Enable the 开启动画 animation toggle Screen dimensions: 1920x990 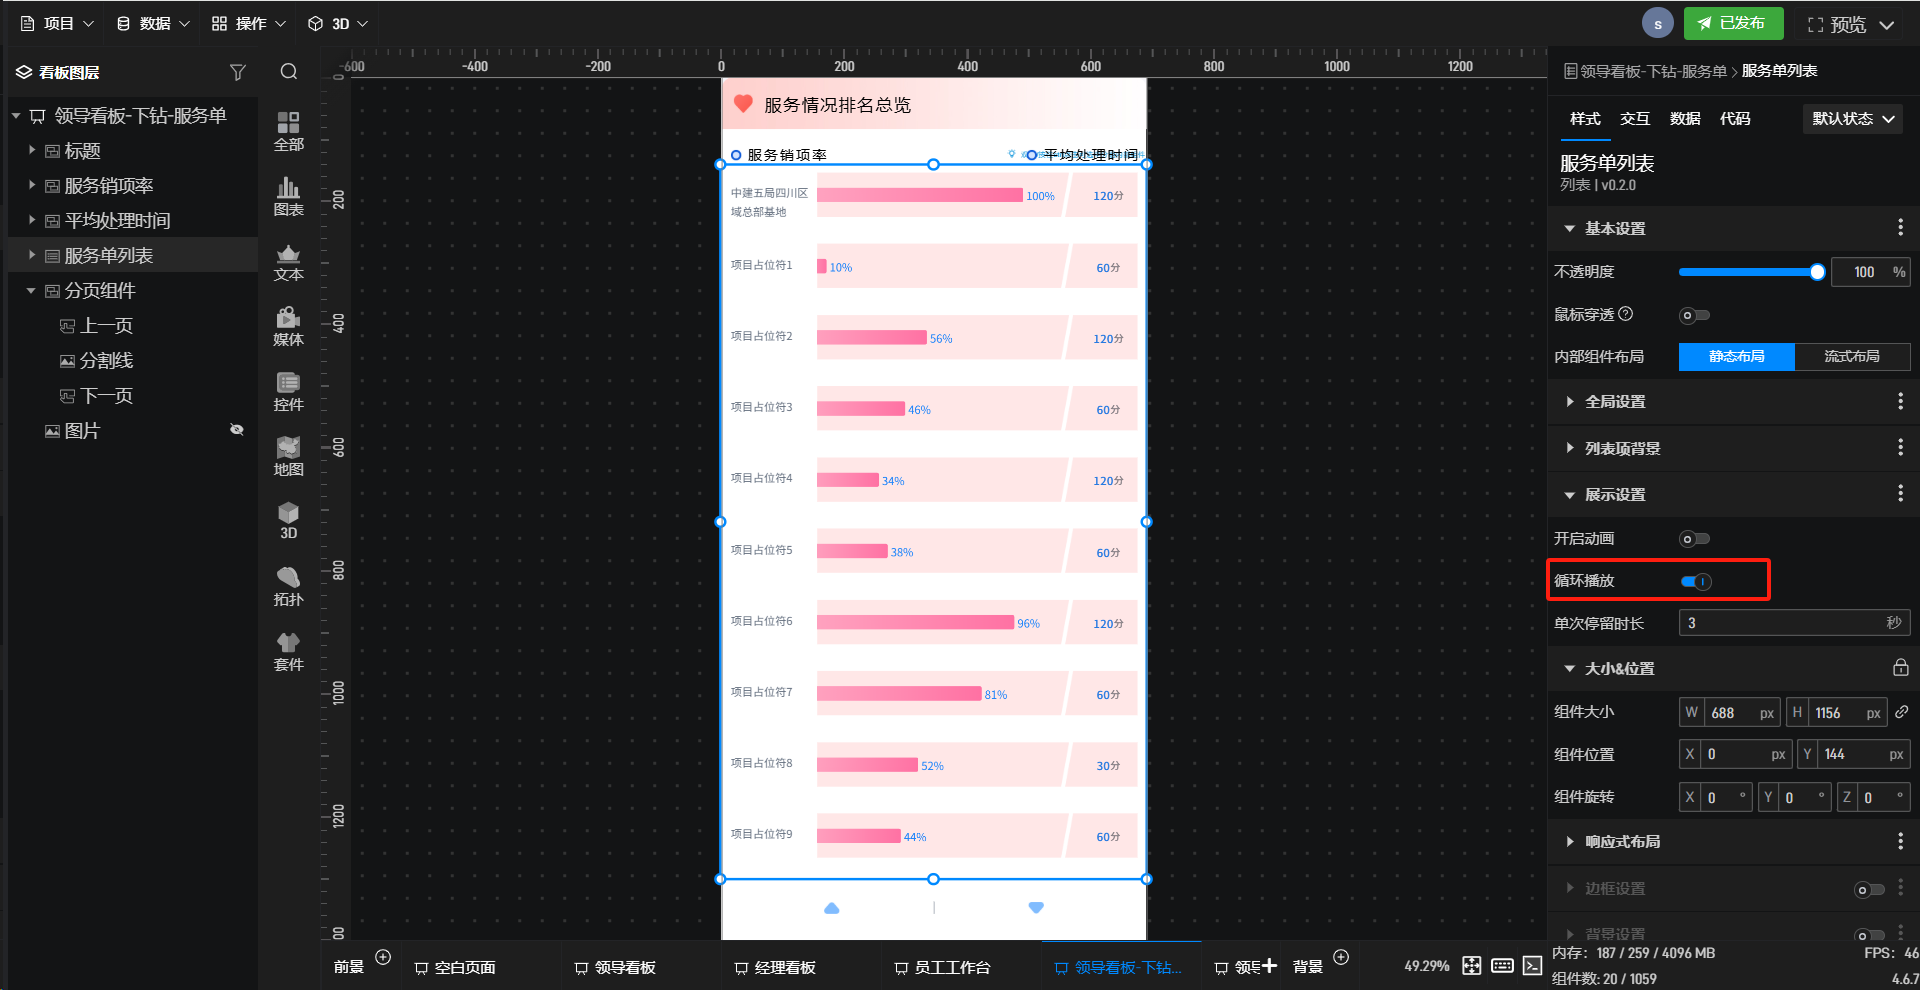coord(1694,539)
